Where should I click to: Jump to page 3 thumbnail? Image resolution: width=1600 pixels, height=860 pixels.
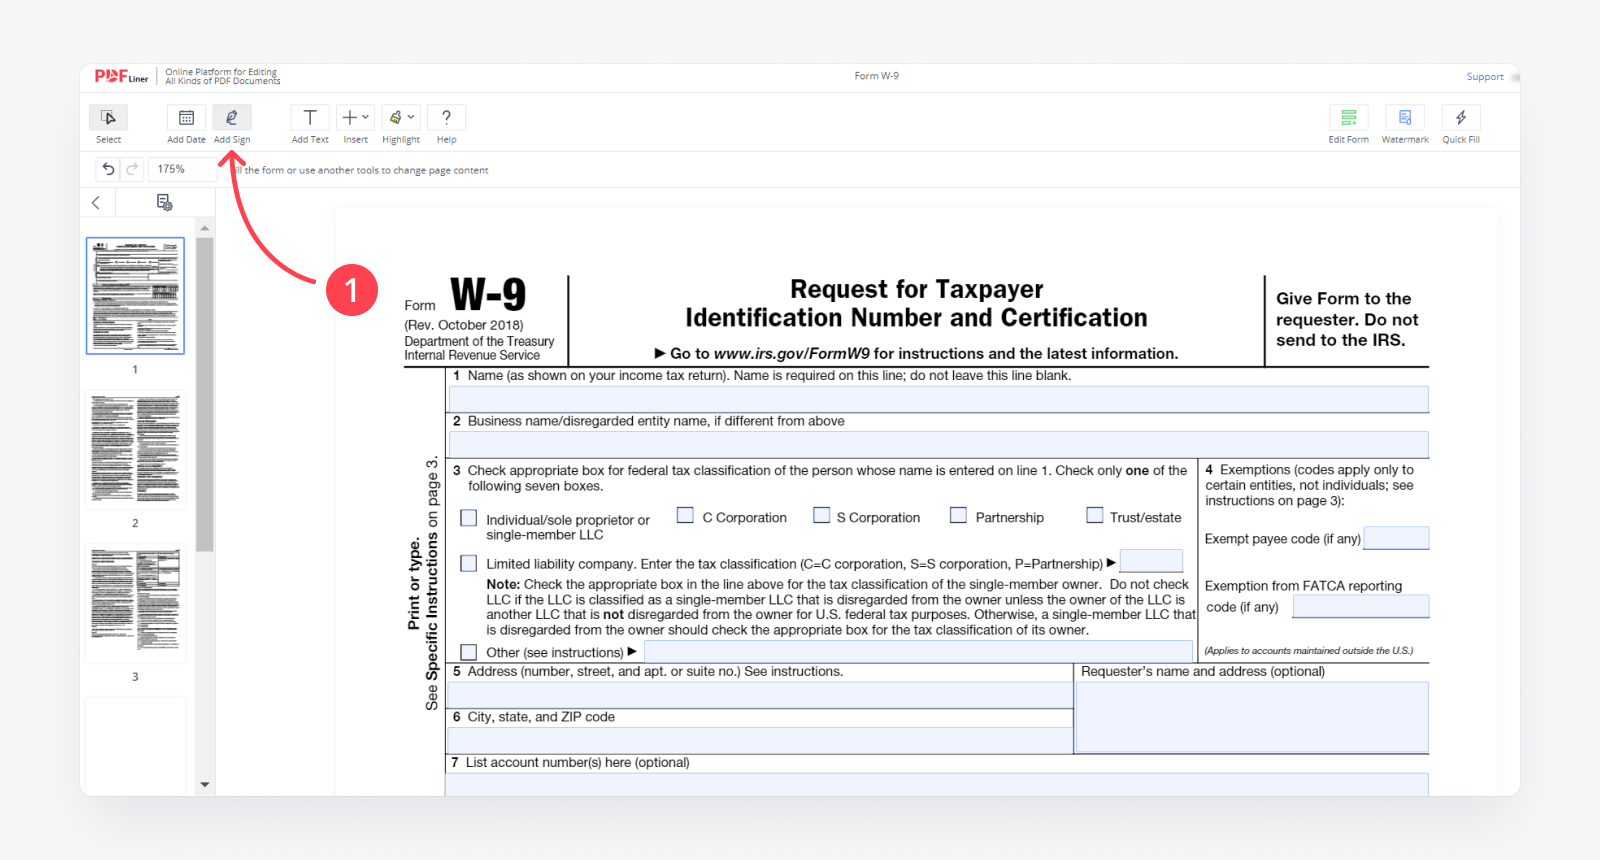pos(135,603)
